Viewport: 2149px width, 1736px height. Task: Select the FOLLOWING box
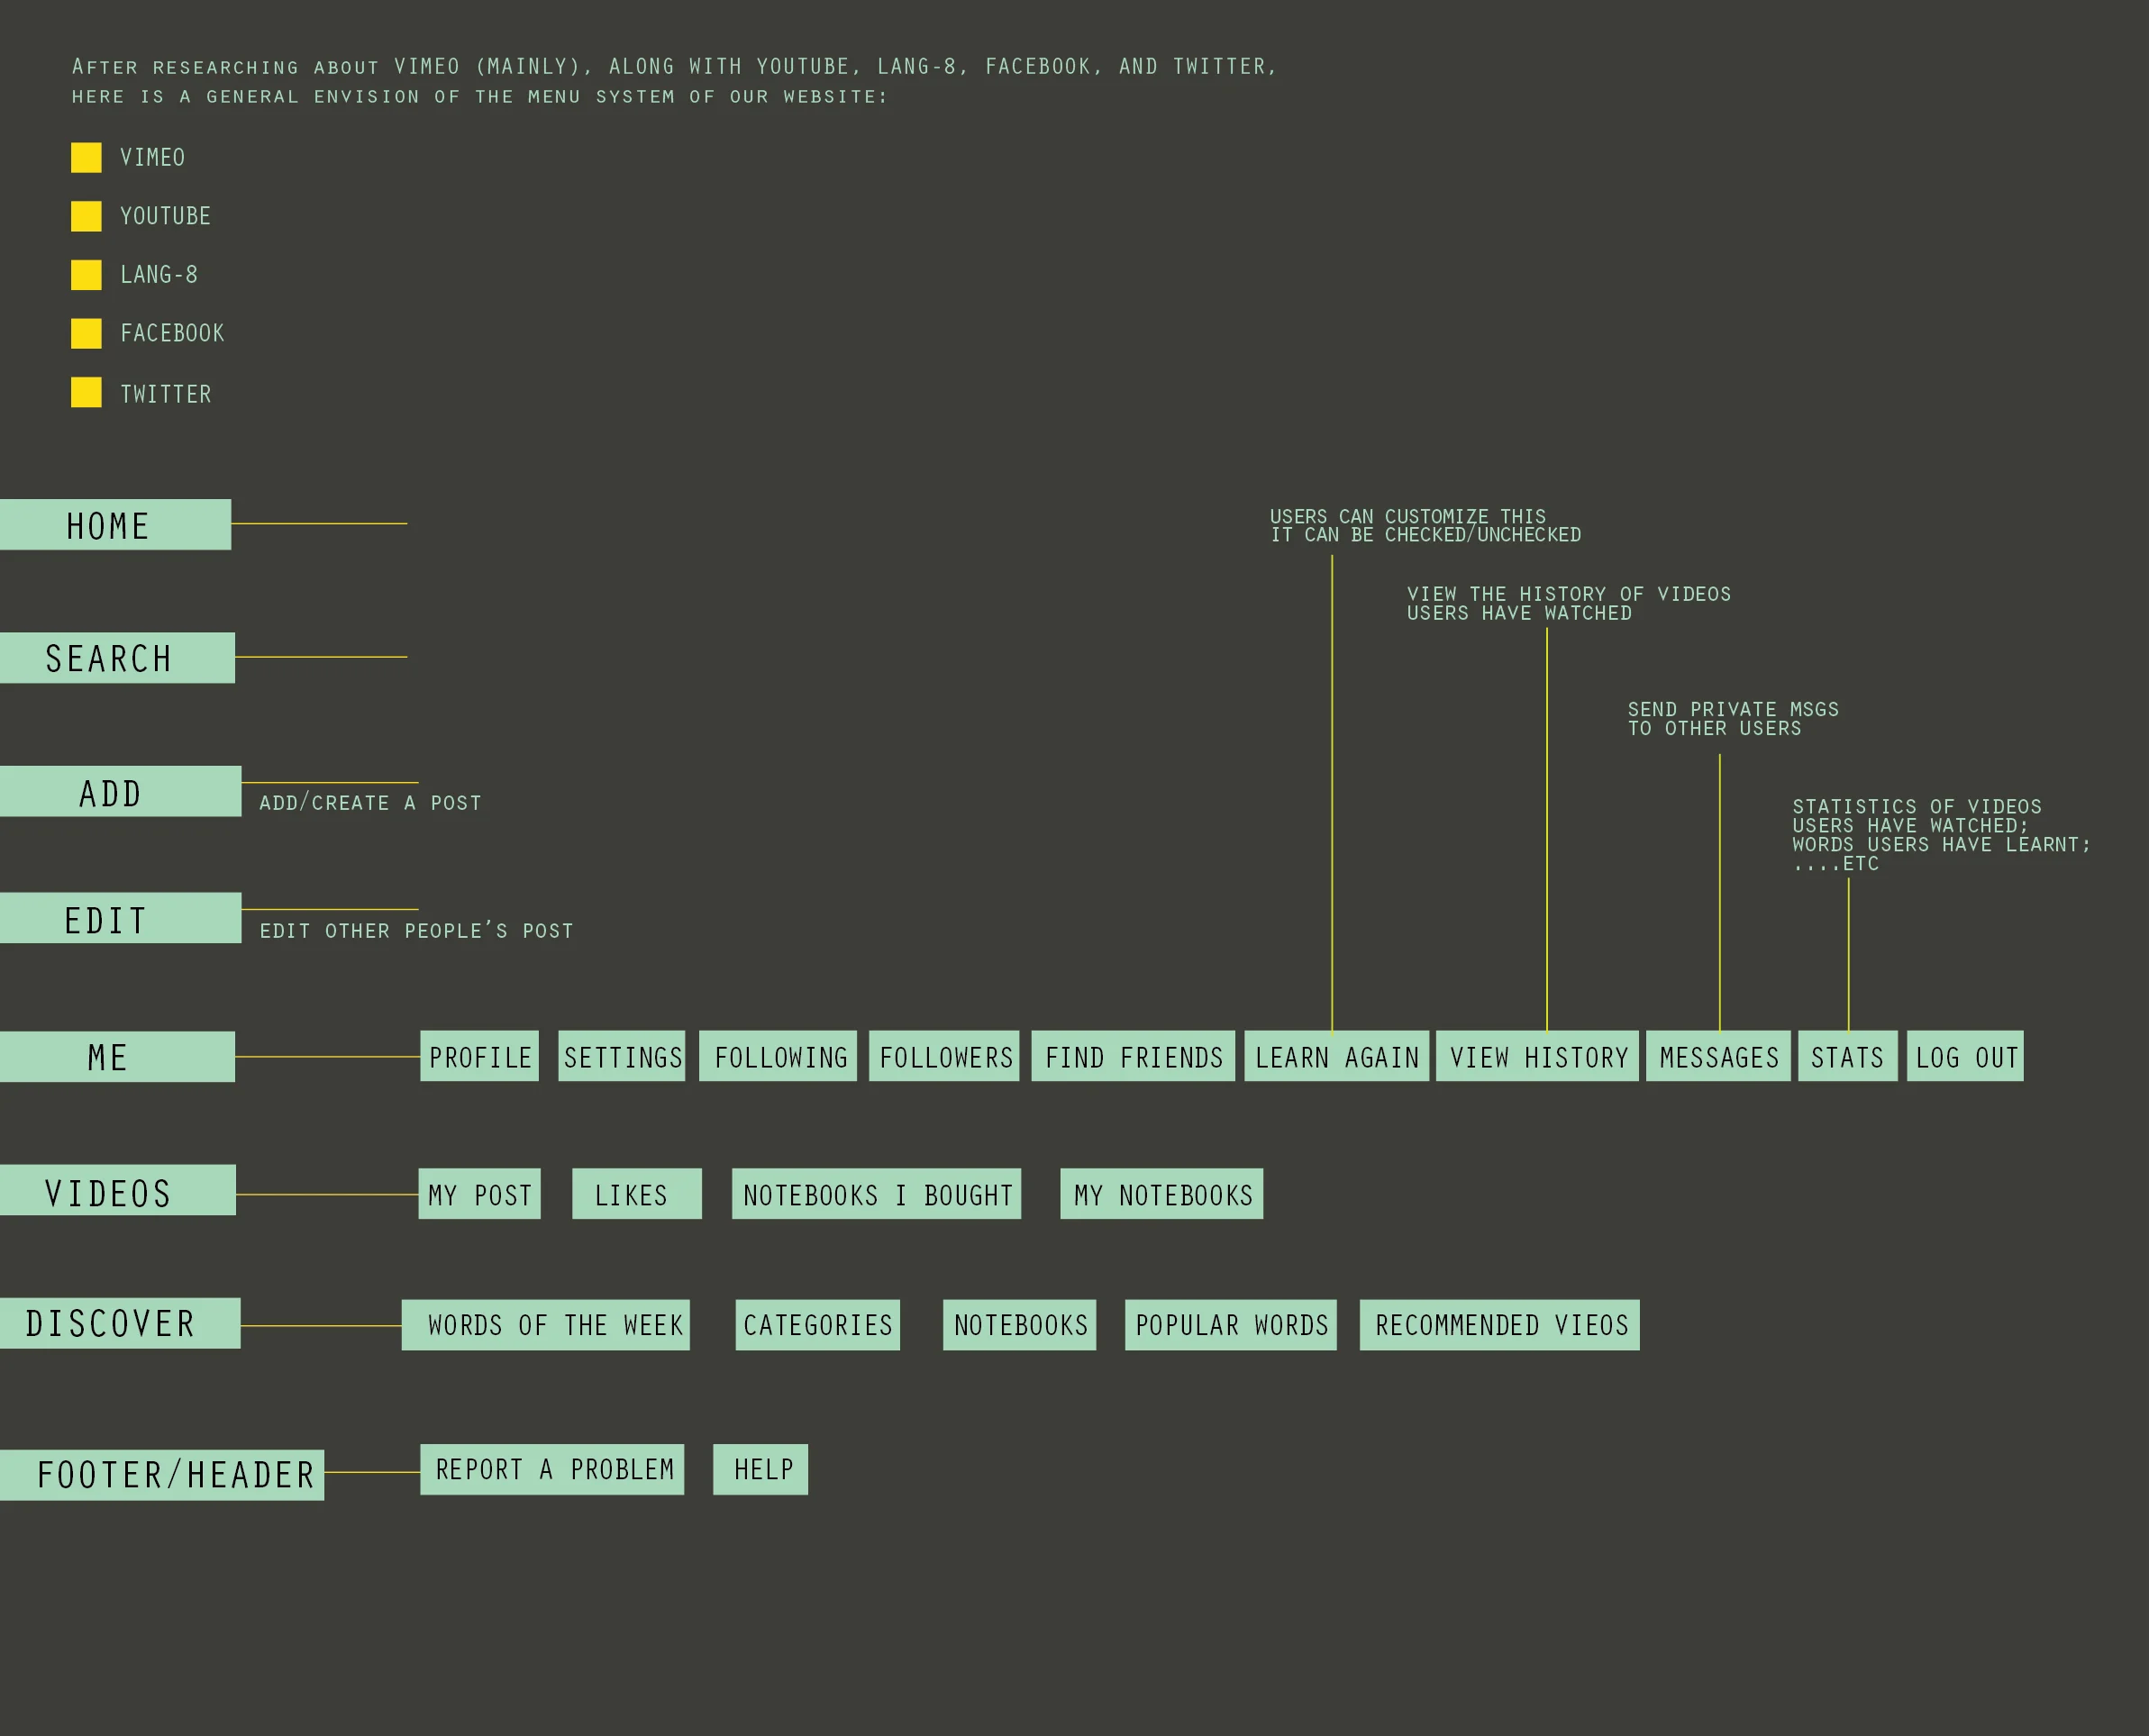pos(778,1056)
